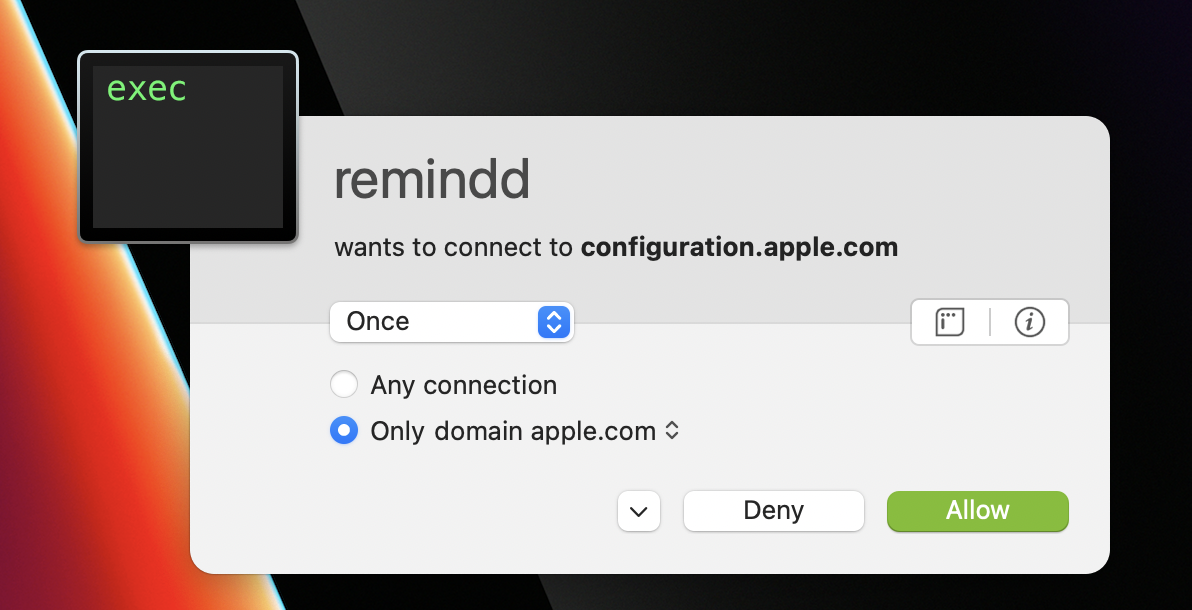The width and height of the screenshot is (1192, 610).
Task: Select the Only domain apple.com radio button
Action: (344, 431)
